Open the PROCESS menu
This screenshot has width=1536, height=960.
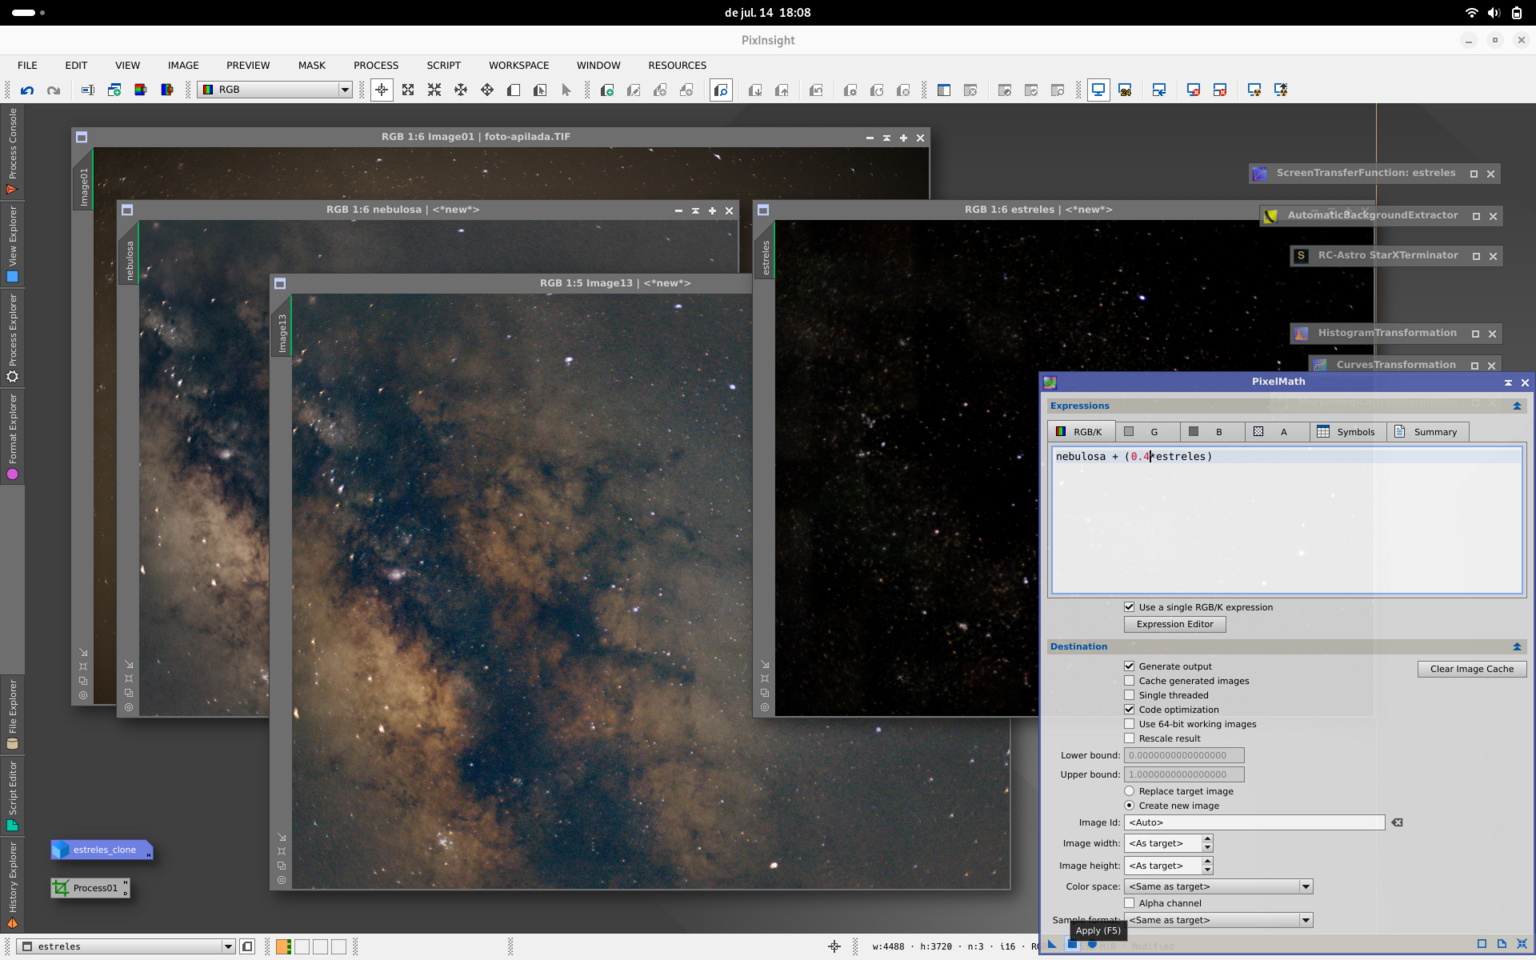point(376,65)
